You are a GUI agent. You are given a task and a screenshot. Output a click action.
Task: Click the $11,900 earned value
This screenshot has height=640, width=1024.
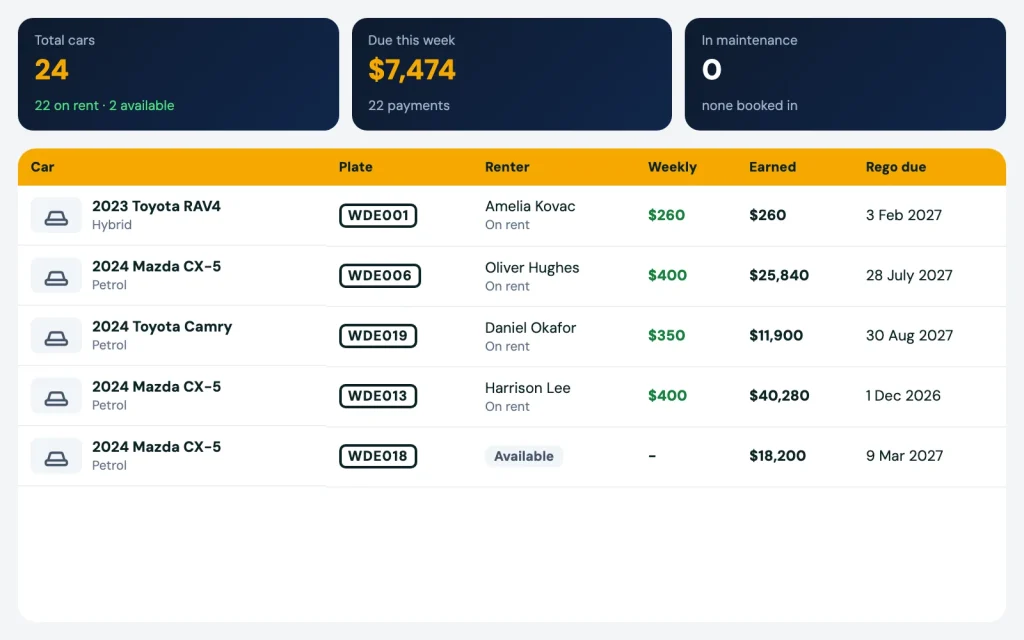point(776,336)
